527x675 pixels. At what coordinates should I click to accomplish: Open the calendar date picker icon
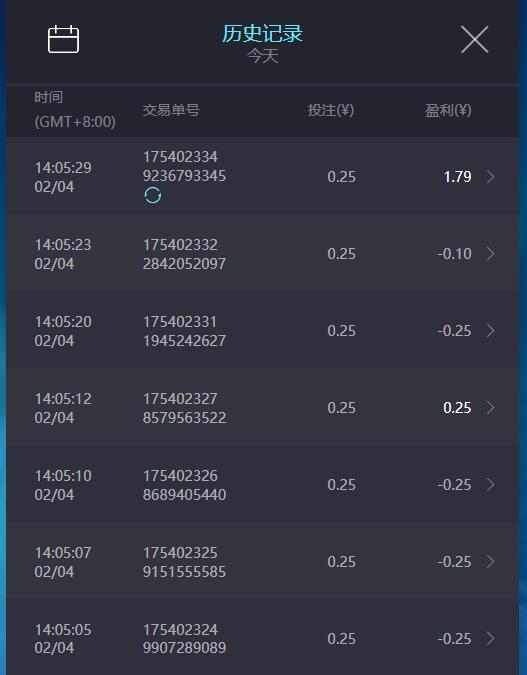point(63,39)
